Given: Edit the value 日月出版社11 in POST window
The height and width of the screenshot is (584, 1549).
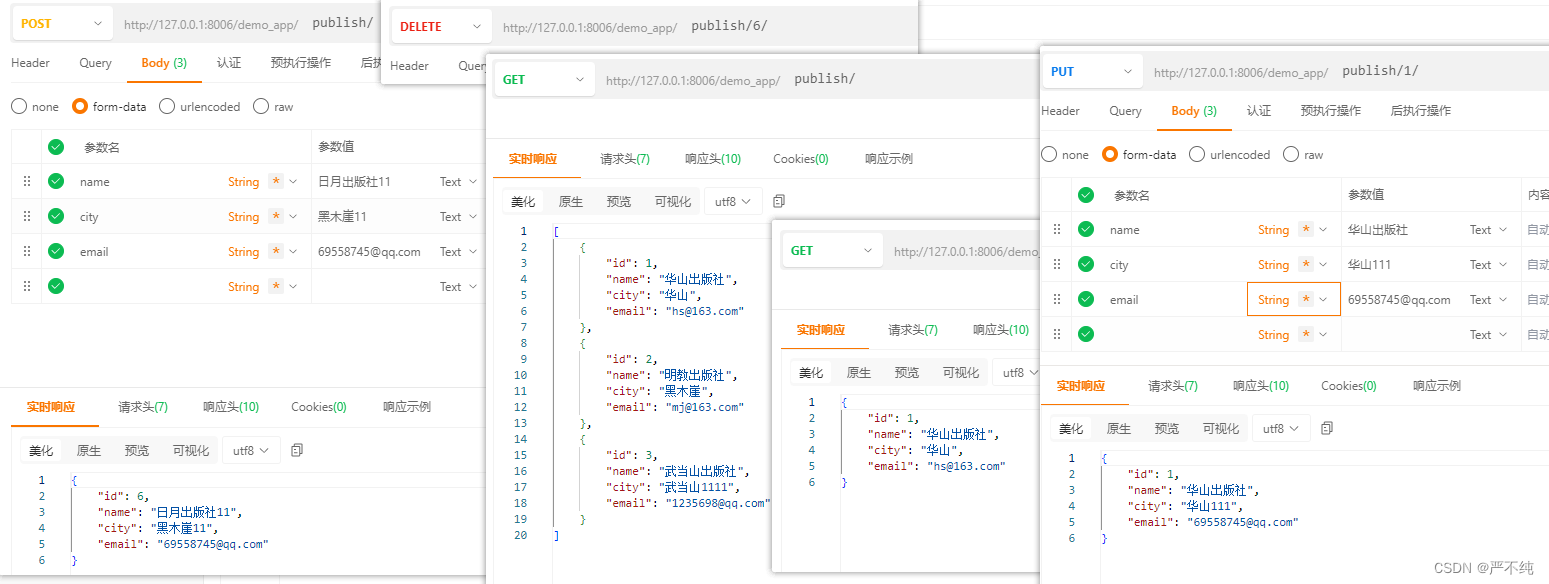Looking at the screenshot, I should click(x=354, y=182).
